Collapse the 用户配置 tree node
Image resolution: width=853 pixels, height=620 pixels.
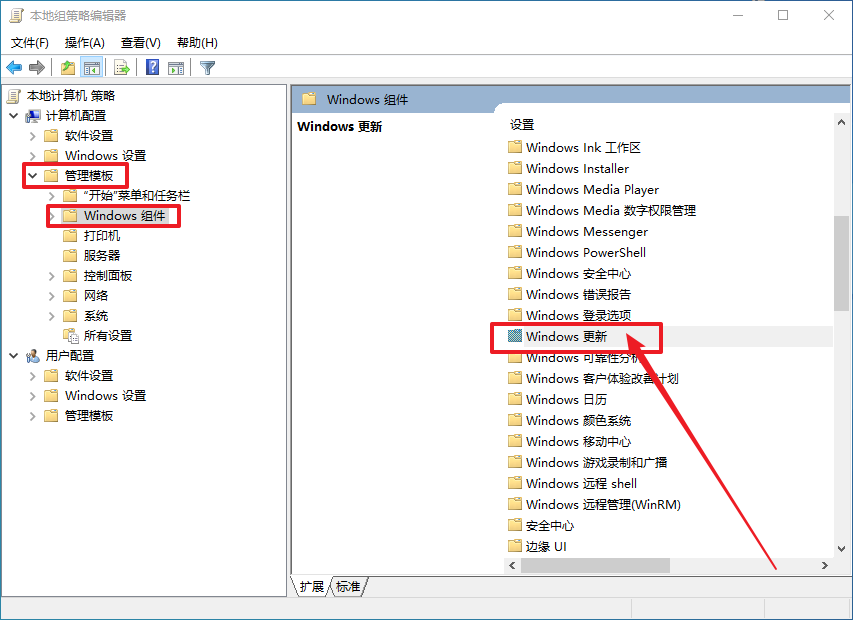pyautogui.click(x=13, y=356)
